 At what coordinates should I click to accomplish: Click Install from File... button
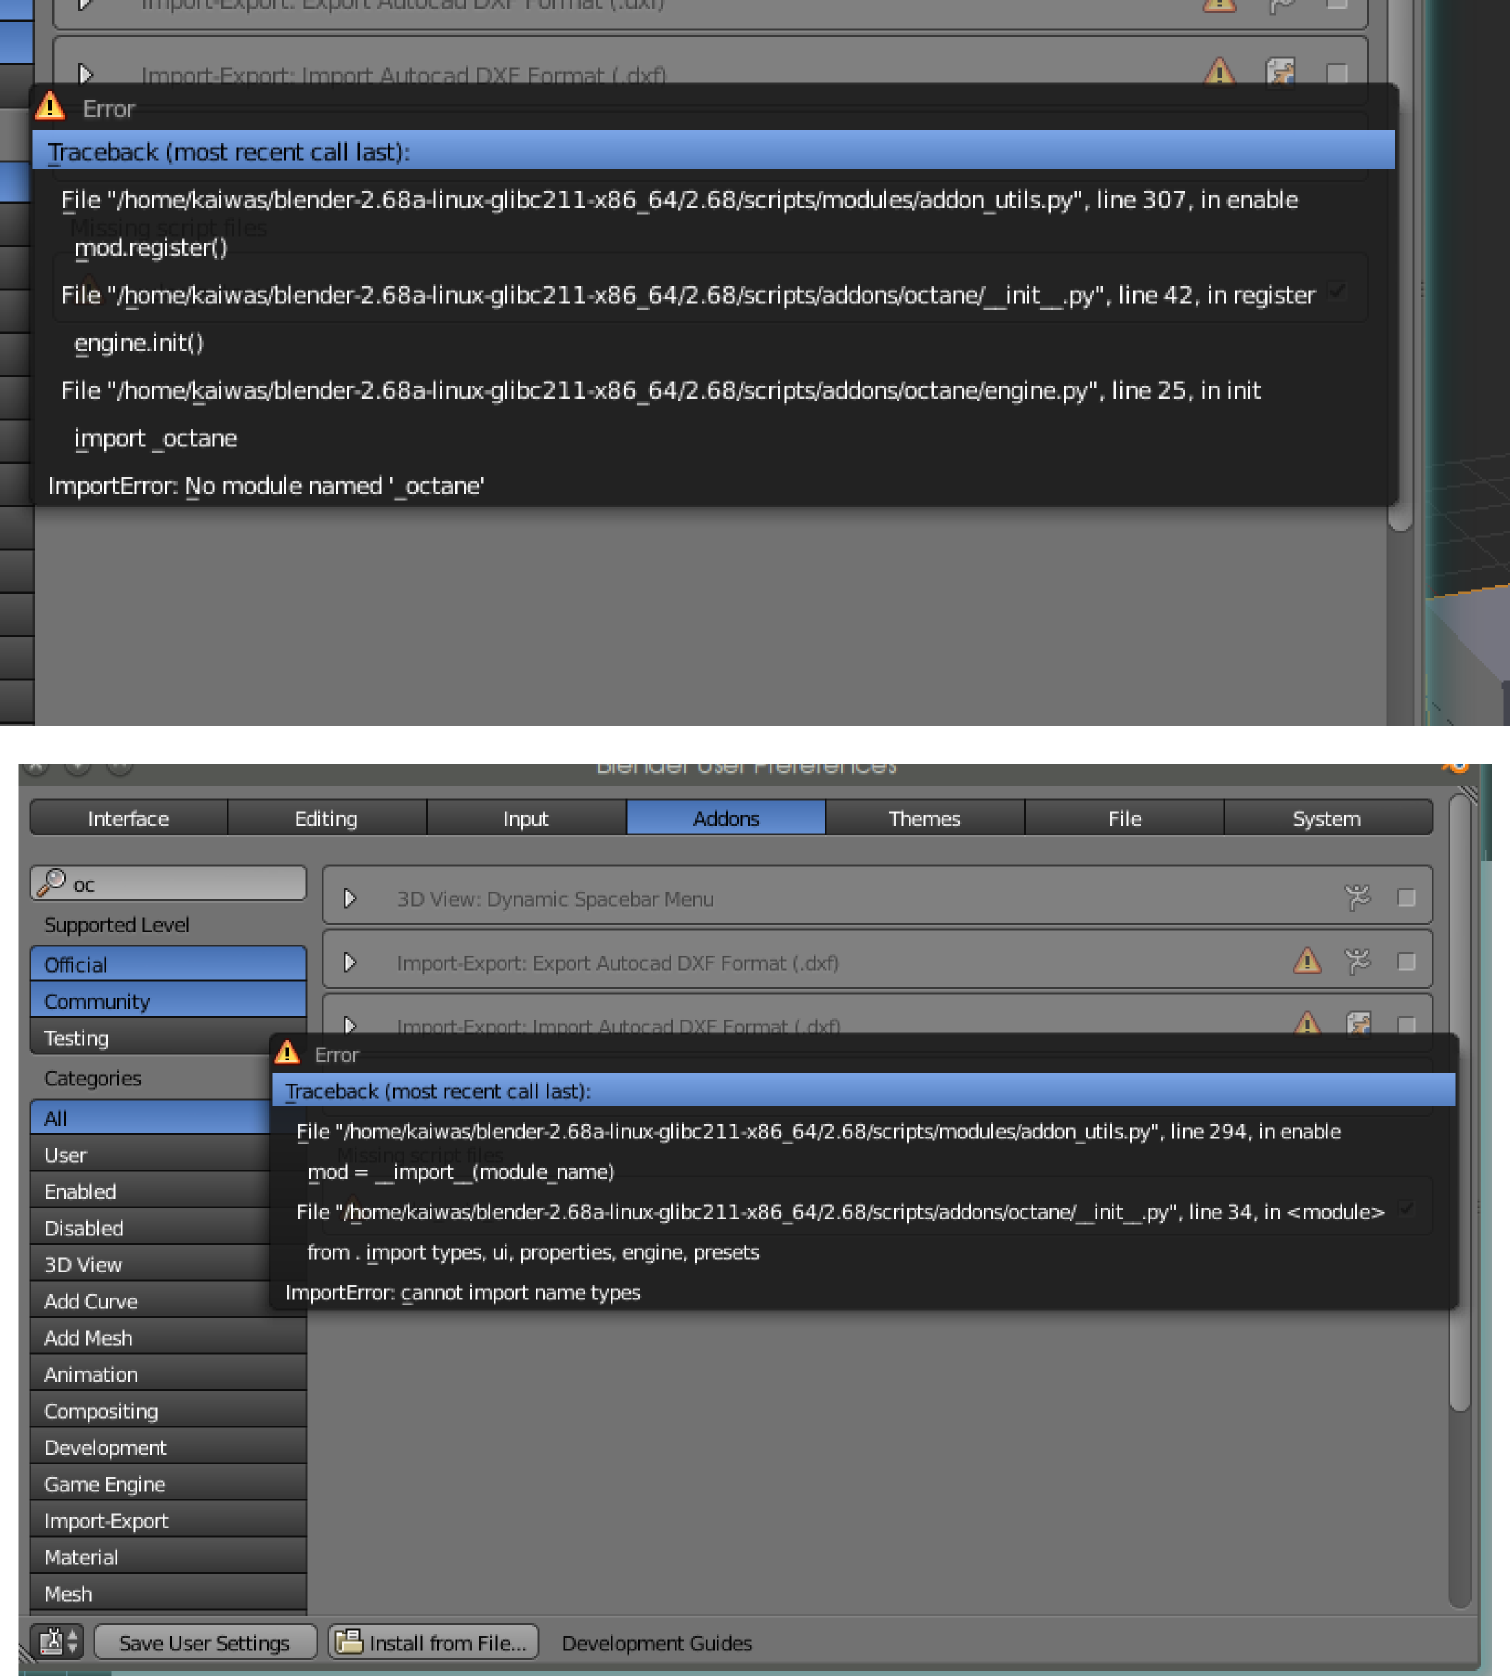(x=434, y=1642)
